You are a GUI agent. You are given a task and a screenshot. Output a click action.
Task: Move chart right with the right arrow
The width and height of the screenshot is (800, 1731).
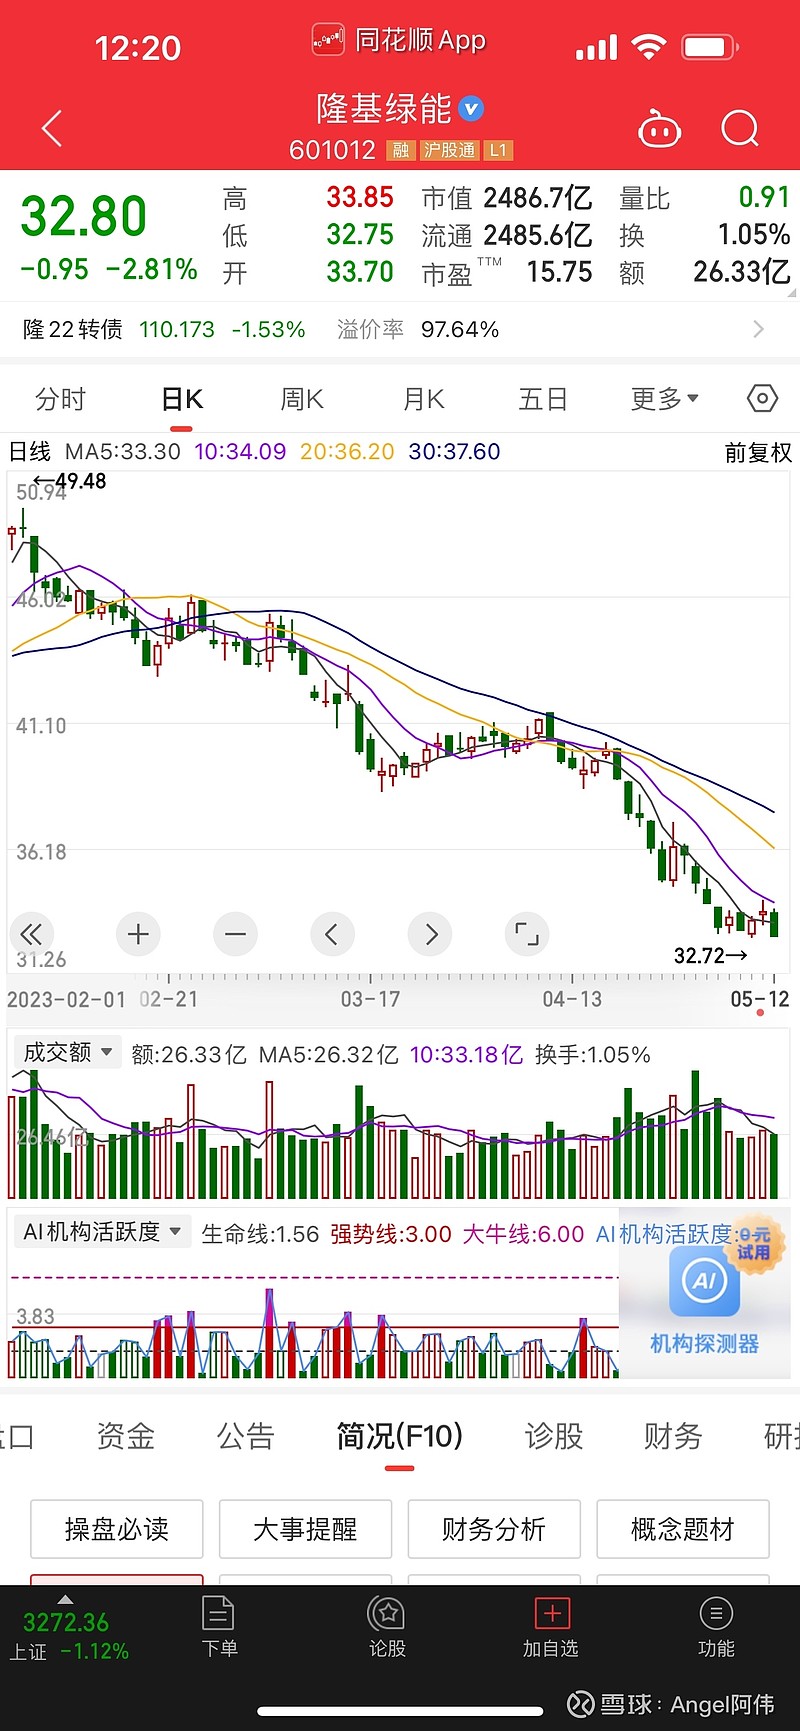click(430, 935)
